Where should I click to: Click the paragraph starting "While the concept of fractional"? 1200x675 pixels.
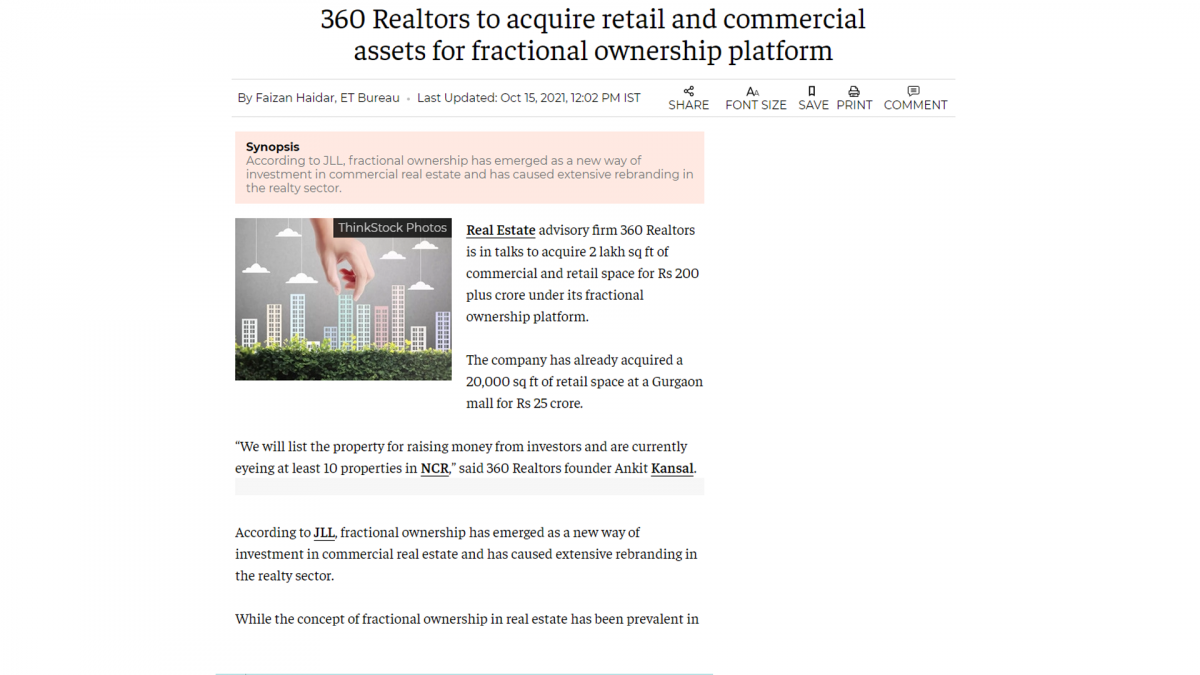point(467,619)
